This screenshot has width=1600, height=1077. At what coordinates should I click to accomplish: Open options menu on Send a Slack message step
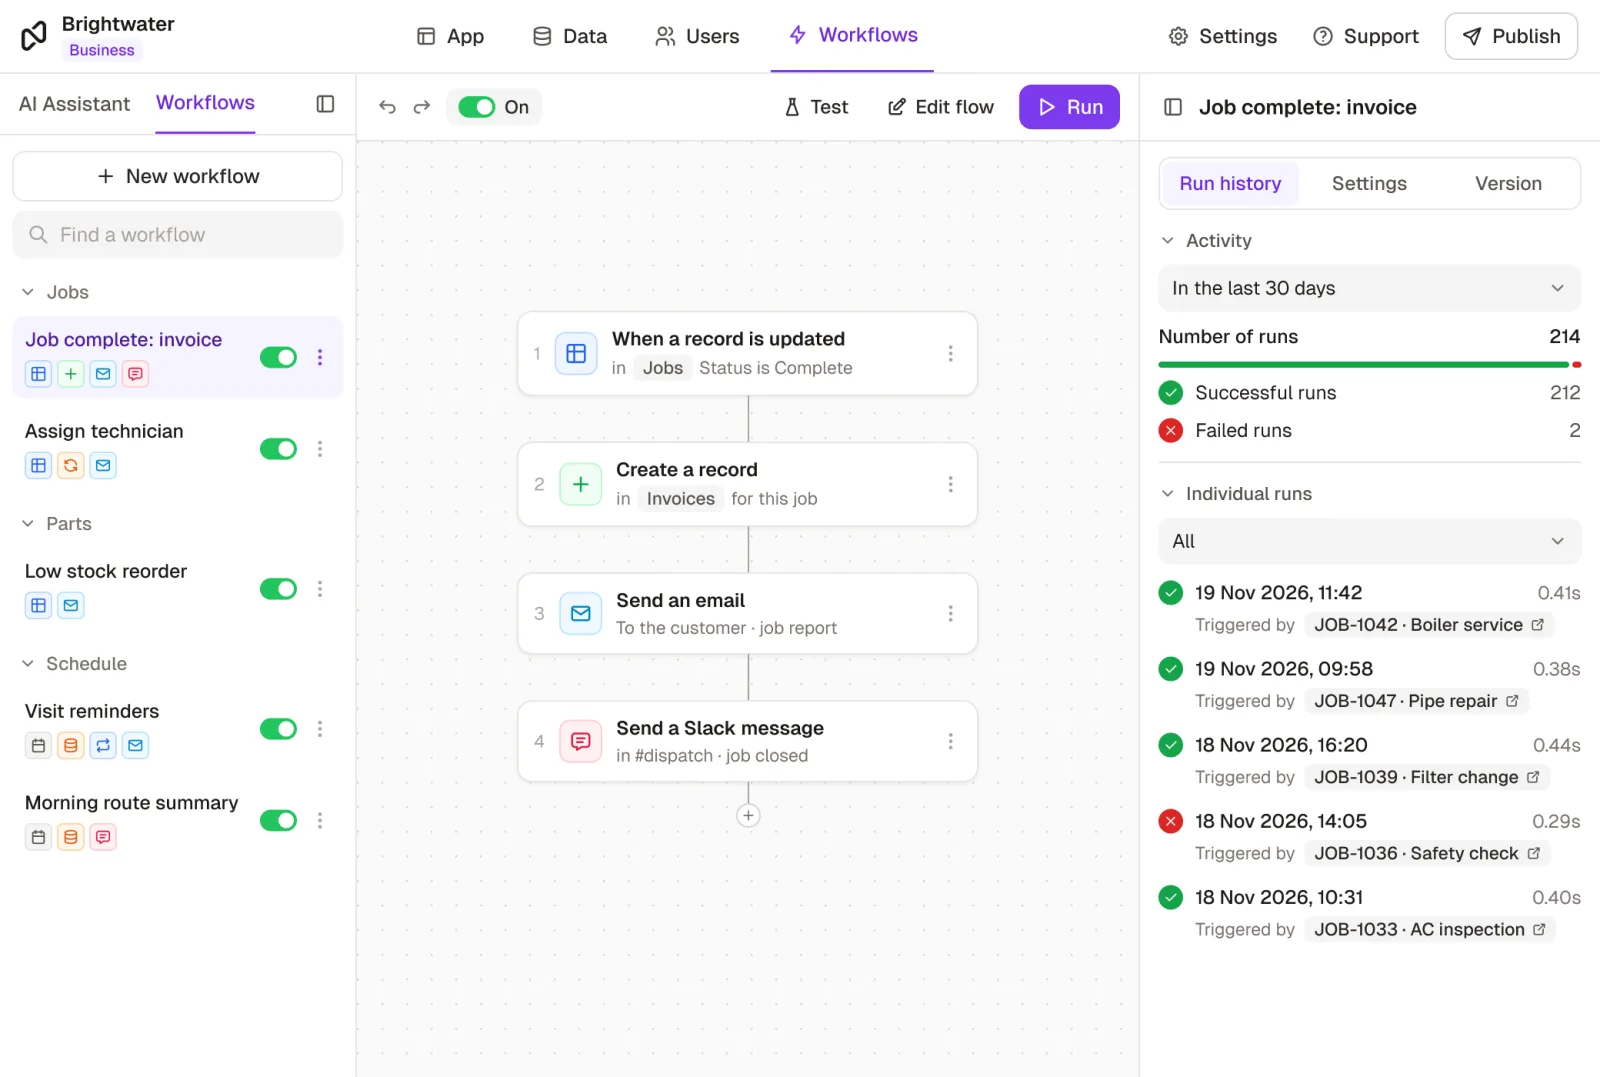pyautogui.click(x=950, y=741)
